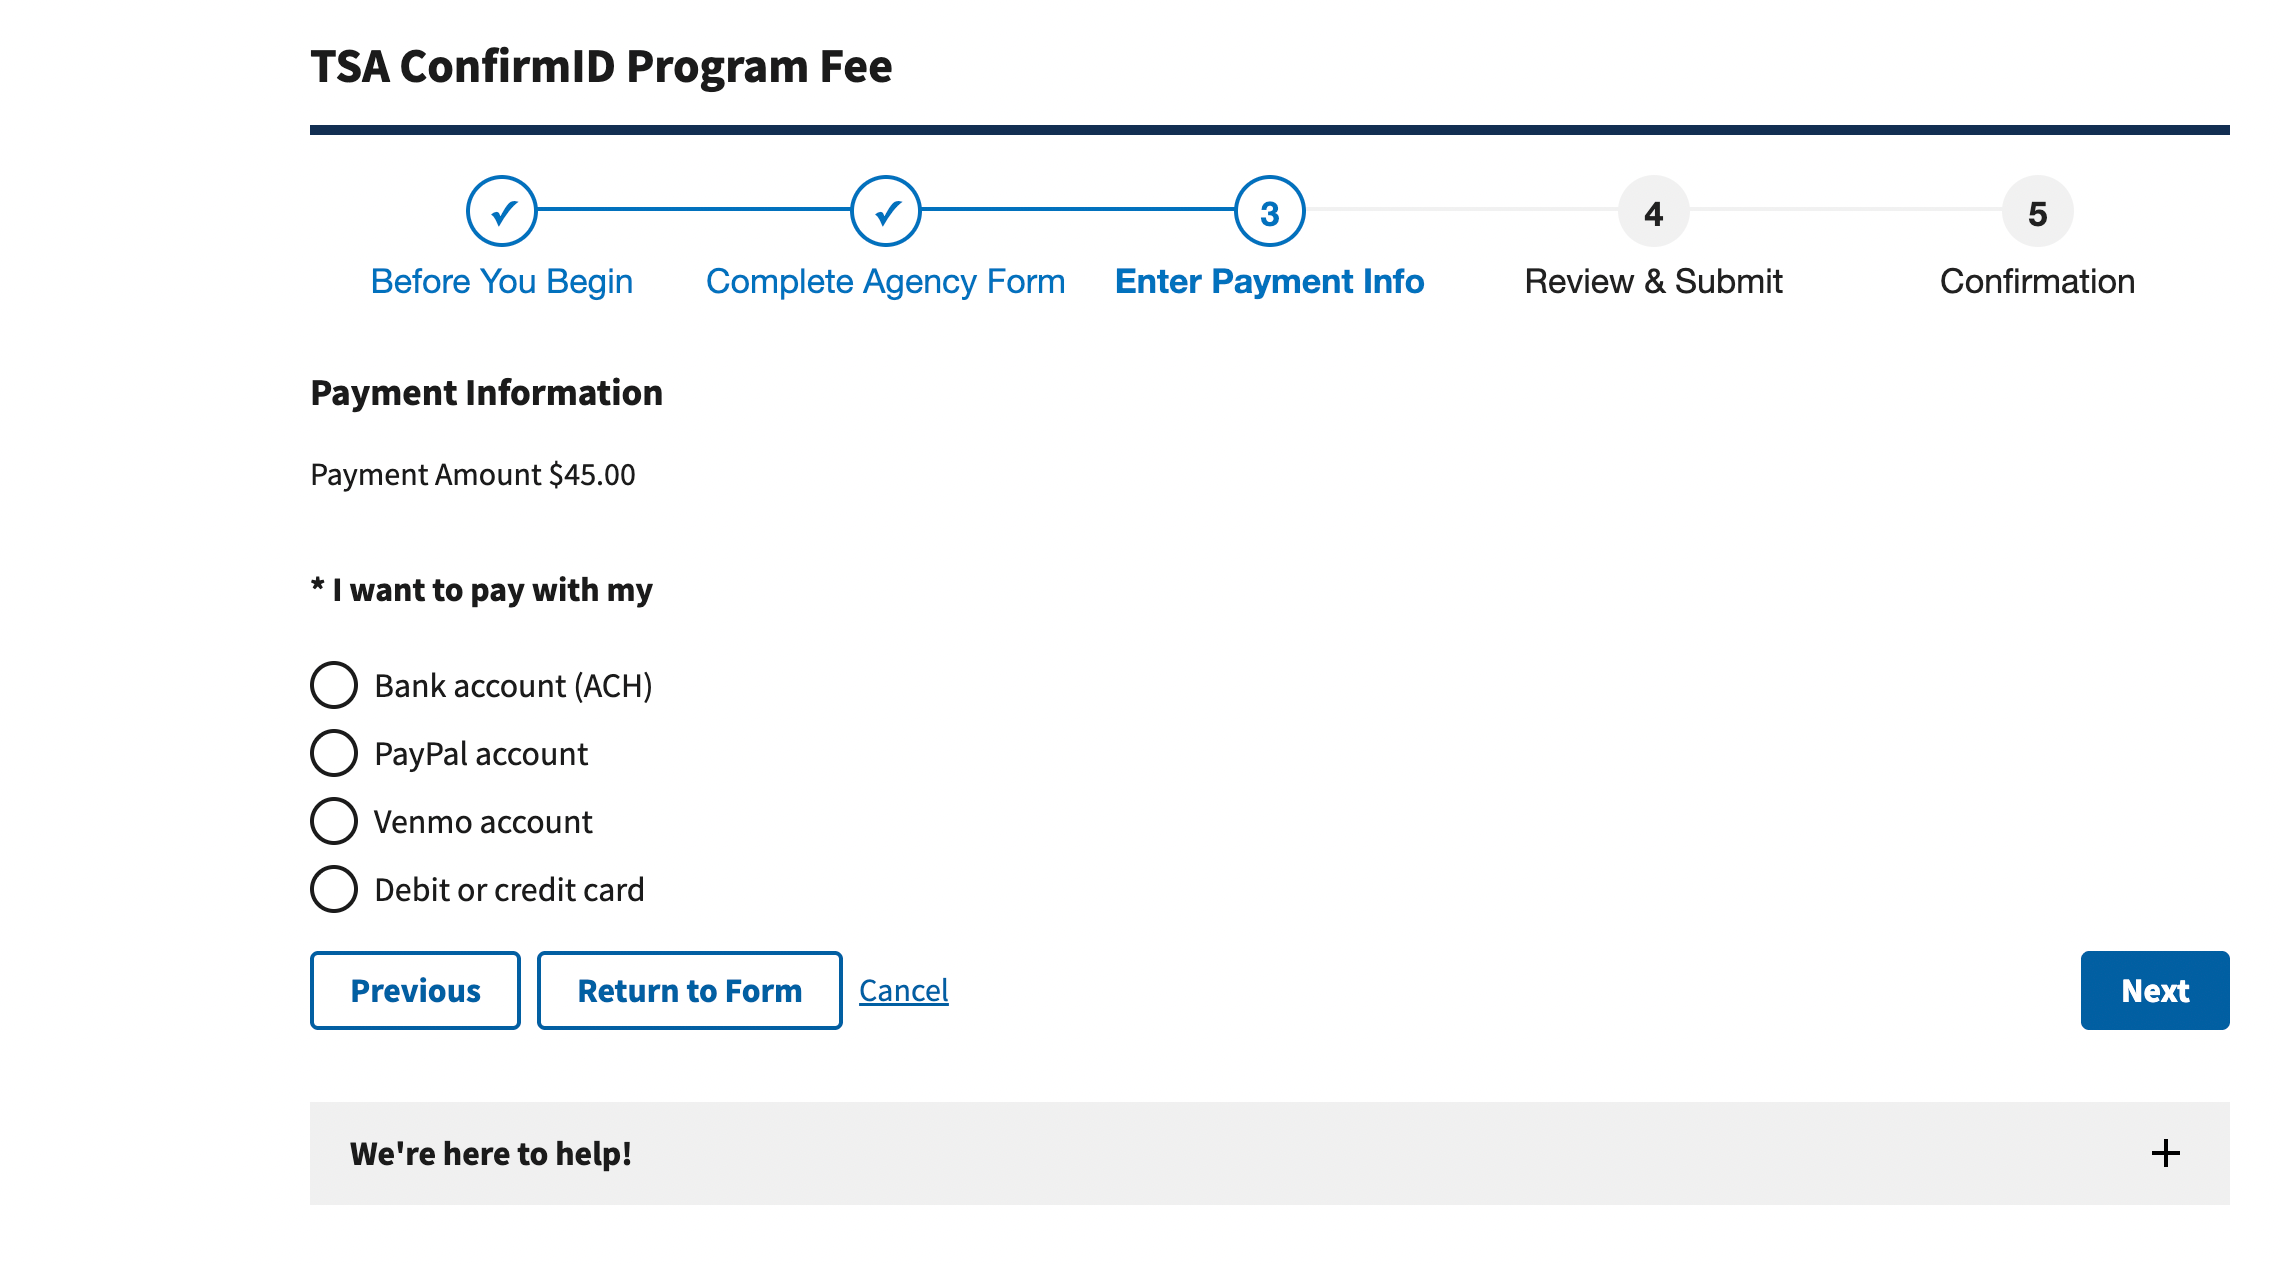Click Enter Payment Info step label
The height and width of the screenshot is (1264, 2280).
pos(1270,282)
